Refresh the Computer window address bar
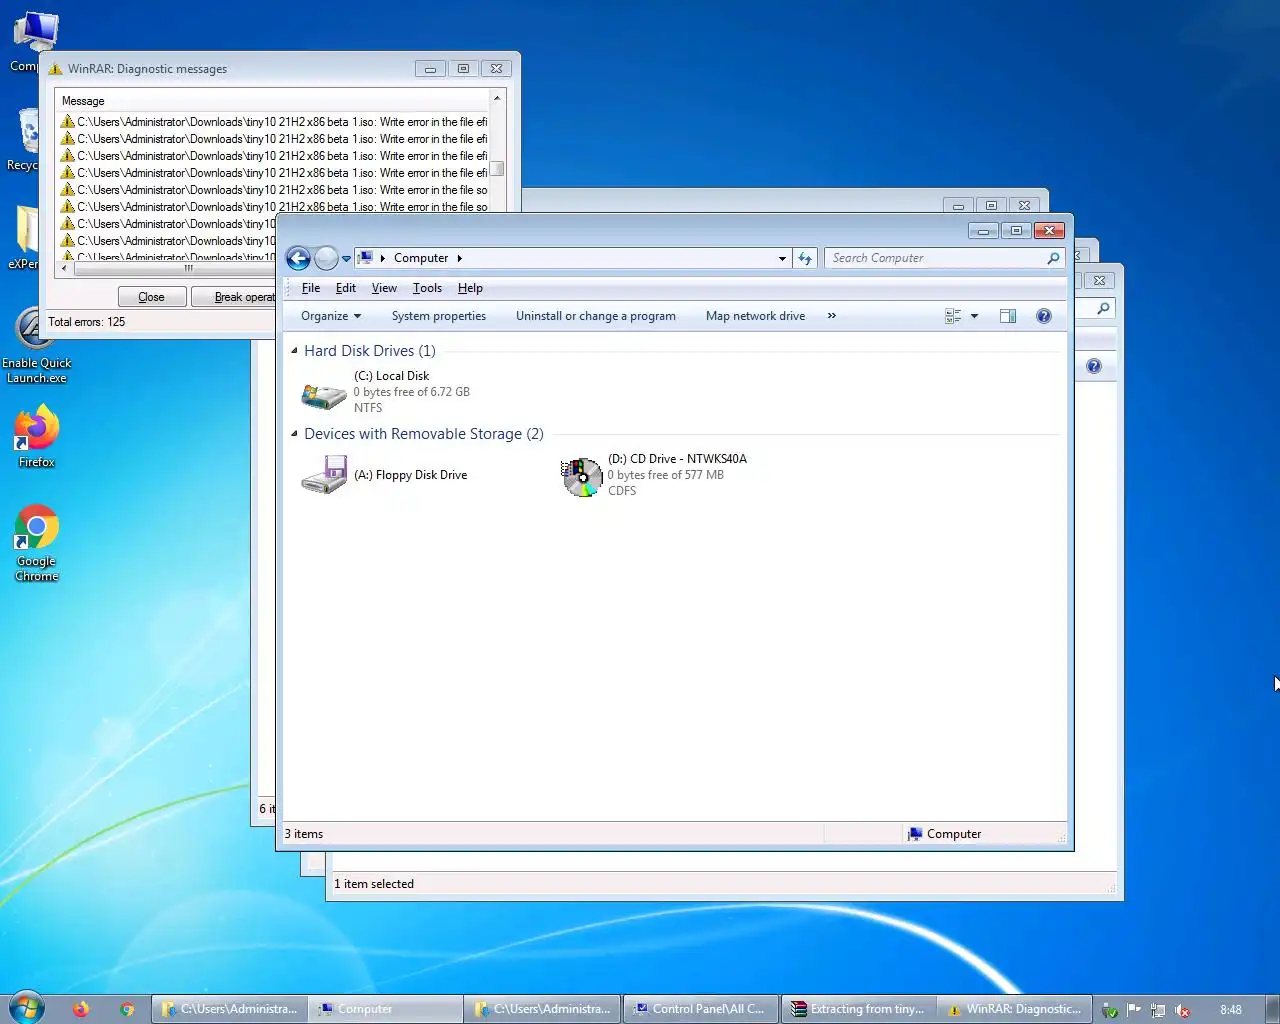1280x1024 pixels. [x=805, y=258]
